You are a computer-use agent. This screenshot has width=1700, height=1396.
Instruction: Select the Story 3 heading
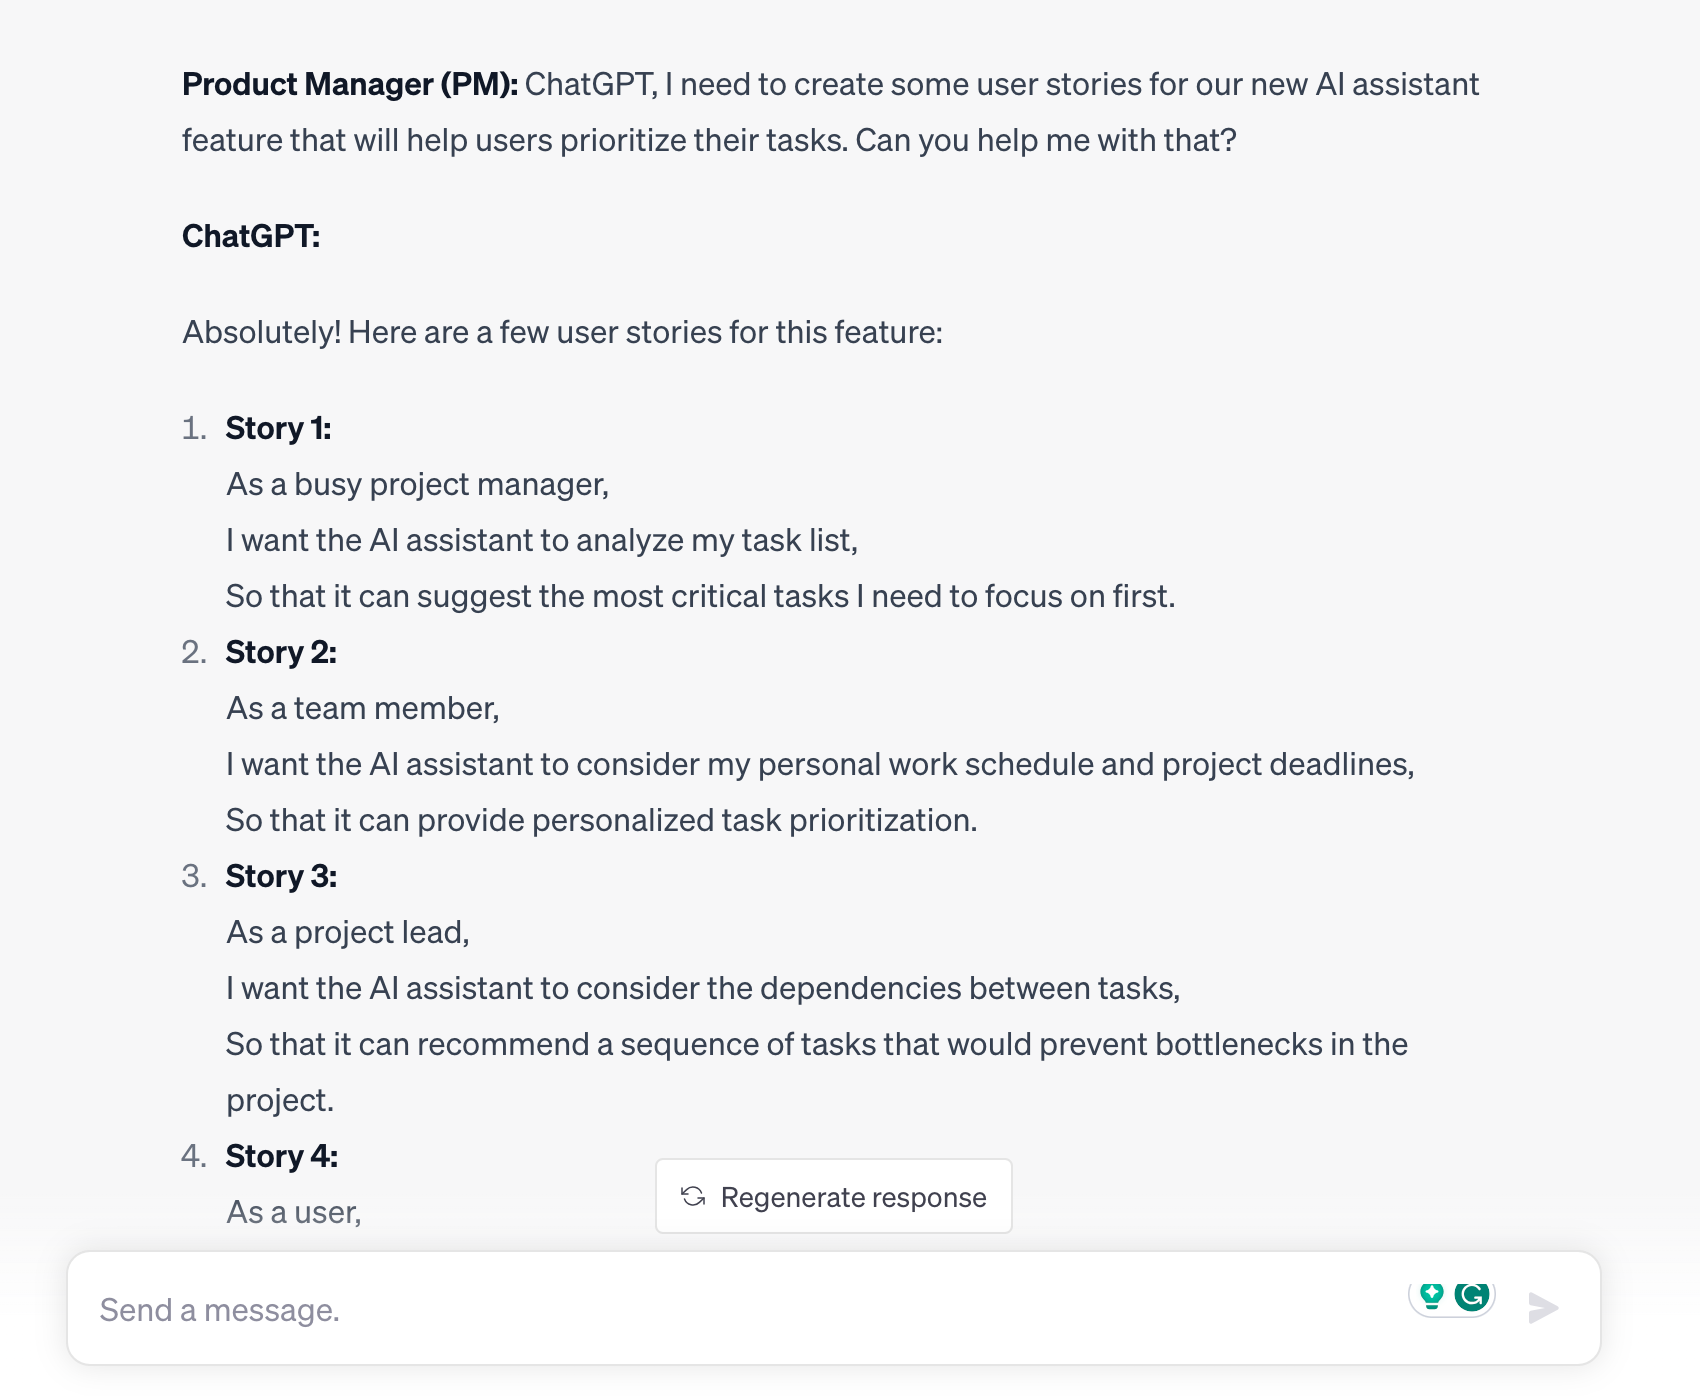tap(281, 876)
